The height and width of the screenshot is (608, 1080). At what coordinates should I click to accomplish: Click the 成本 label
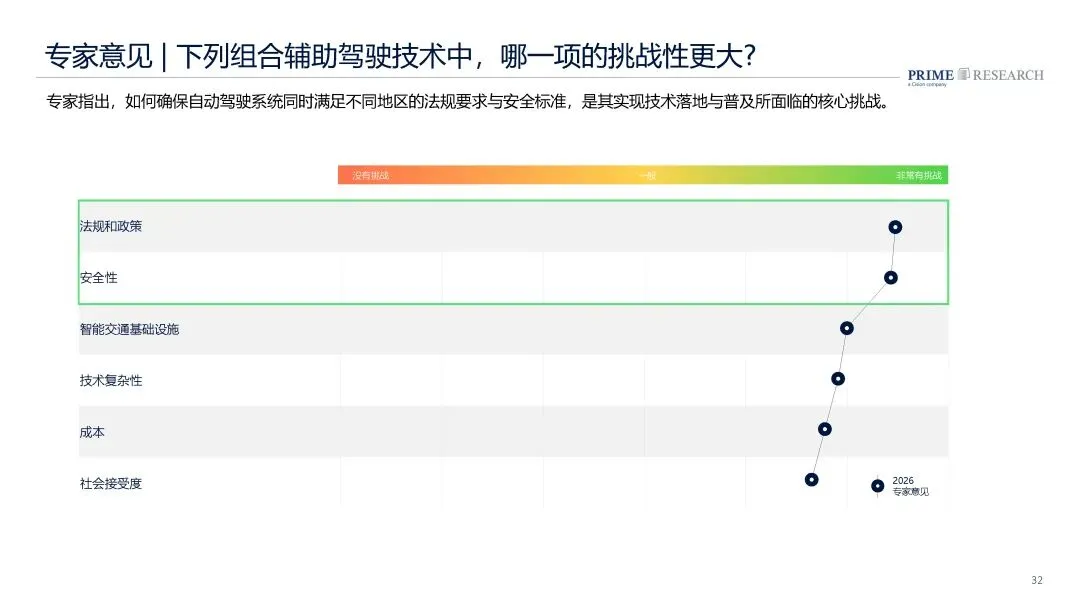pyautogui.click(x=92, y=432)
